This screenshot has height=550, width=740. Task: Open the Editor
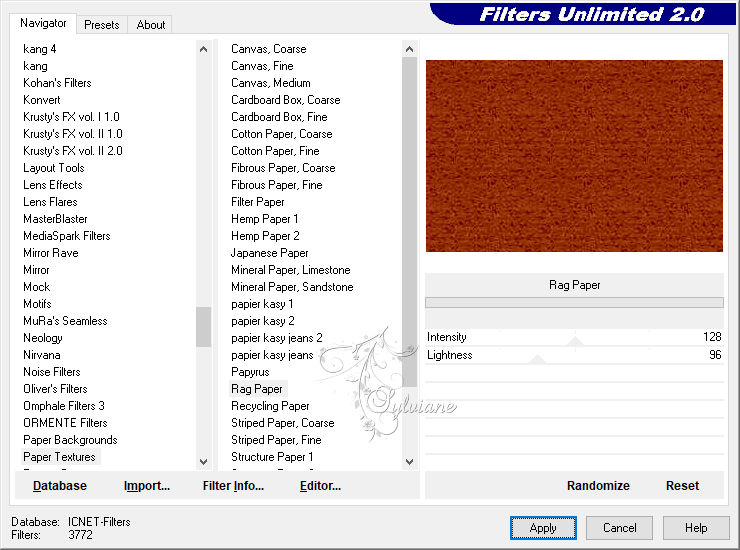(x=320, y=486)
